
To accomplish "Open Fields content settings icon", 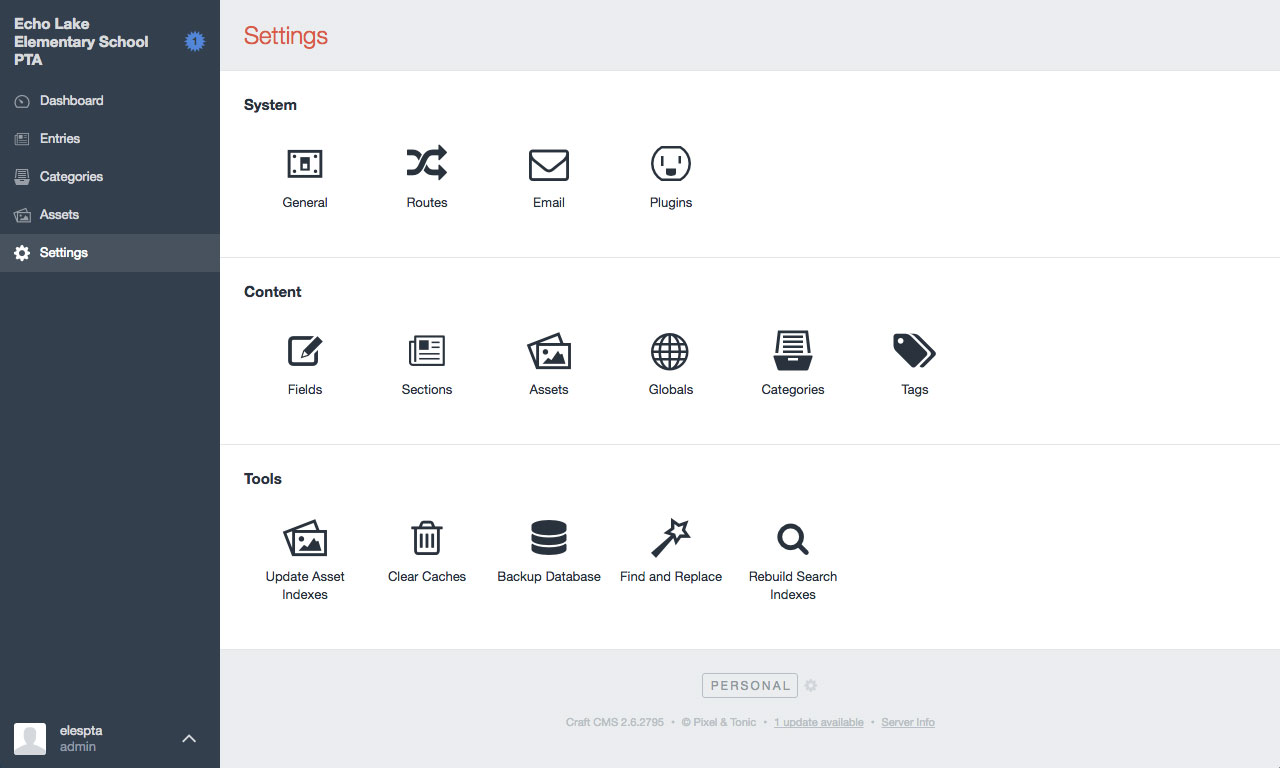I will click(305, 351).
